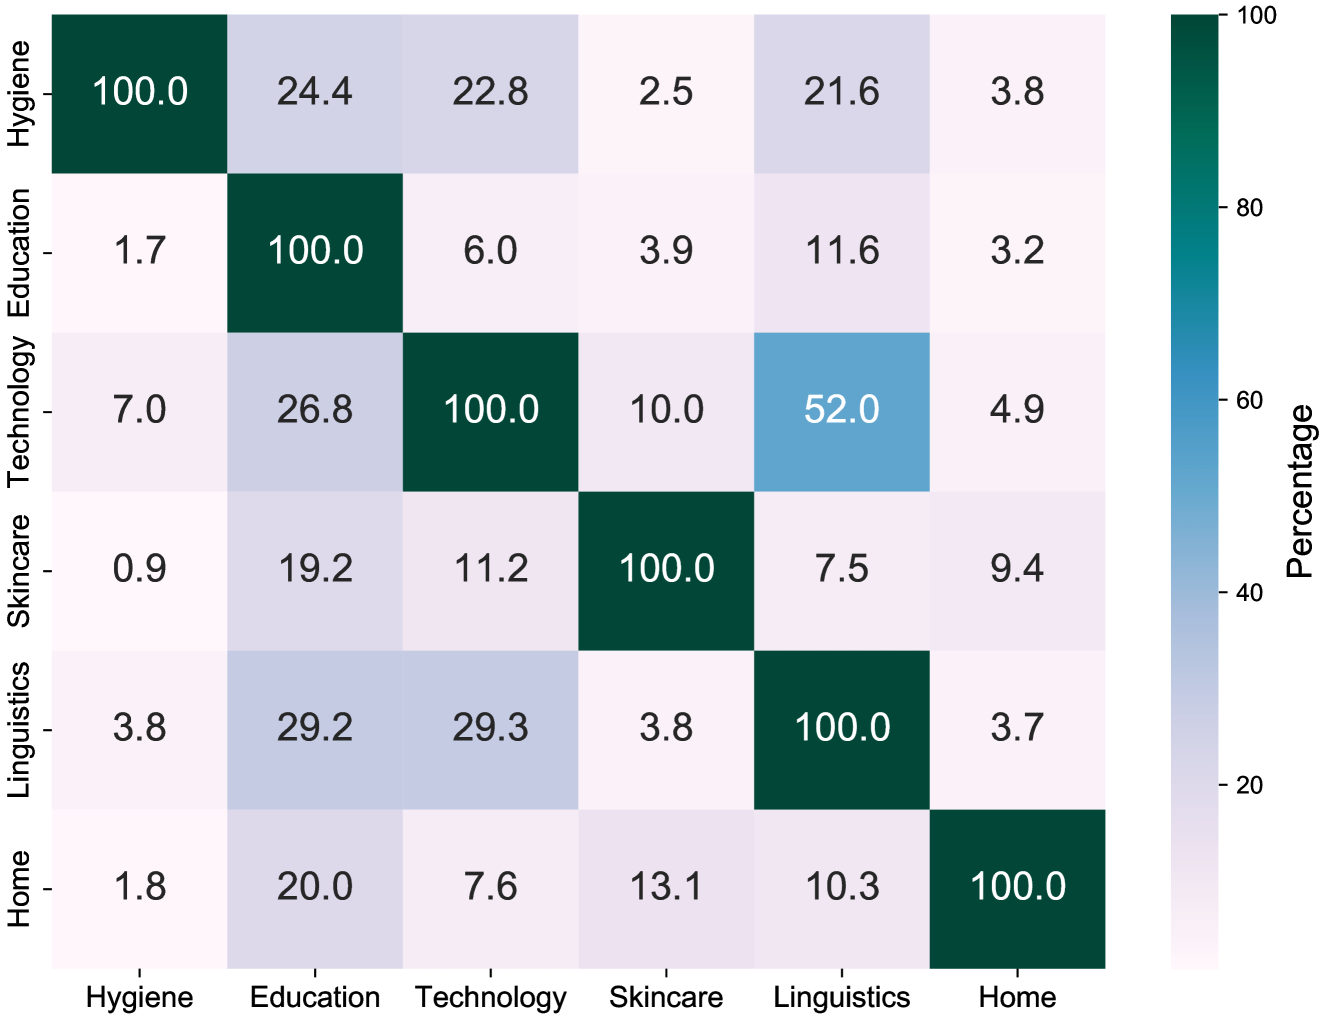Select the cell with value 26.8
Screen dimensions: 1328x1021
[315, 410]
